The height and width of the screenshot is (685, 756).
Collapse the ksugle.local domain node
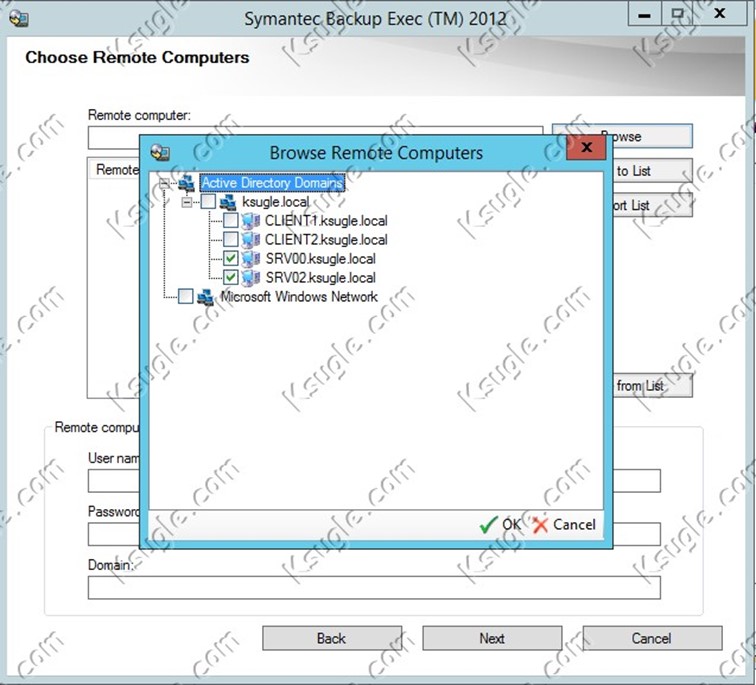point(187,202)
